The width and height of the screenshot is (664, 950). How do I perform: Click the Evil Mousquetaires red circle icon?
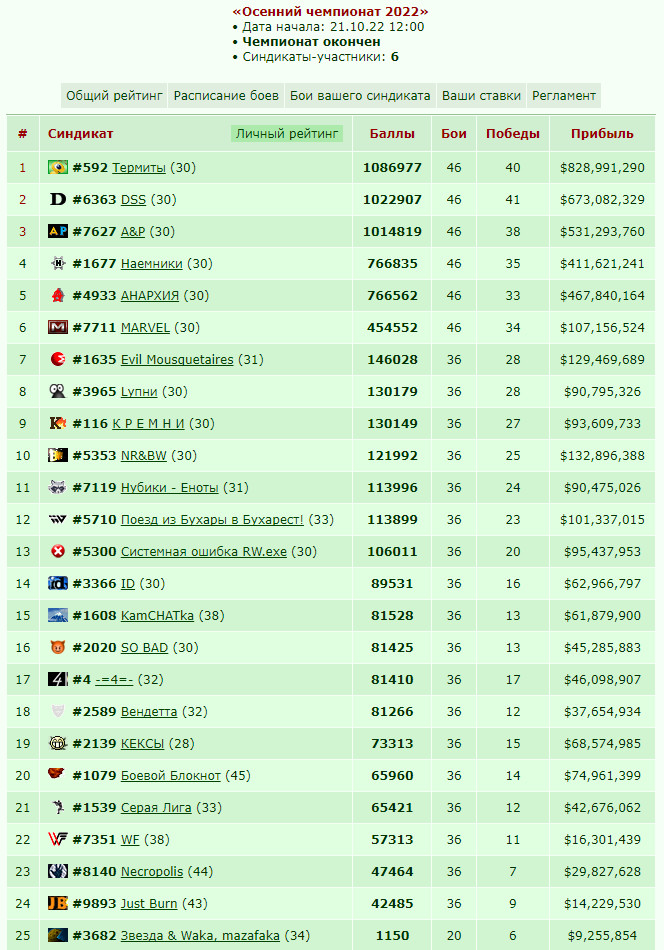point(58,359)
